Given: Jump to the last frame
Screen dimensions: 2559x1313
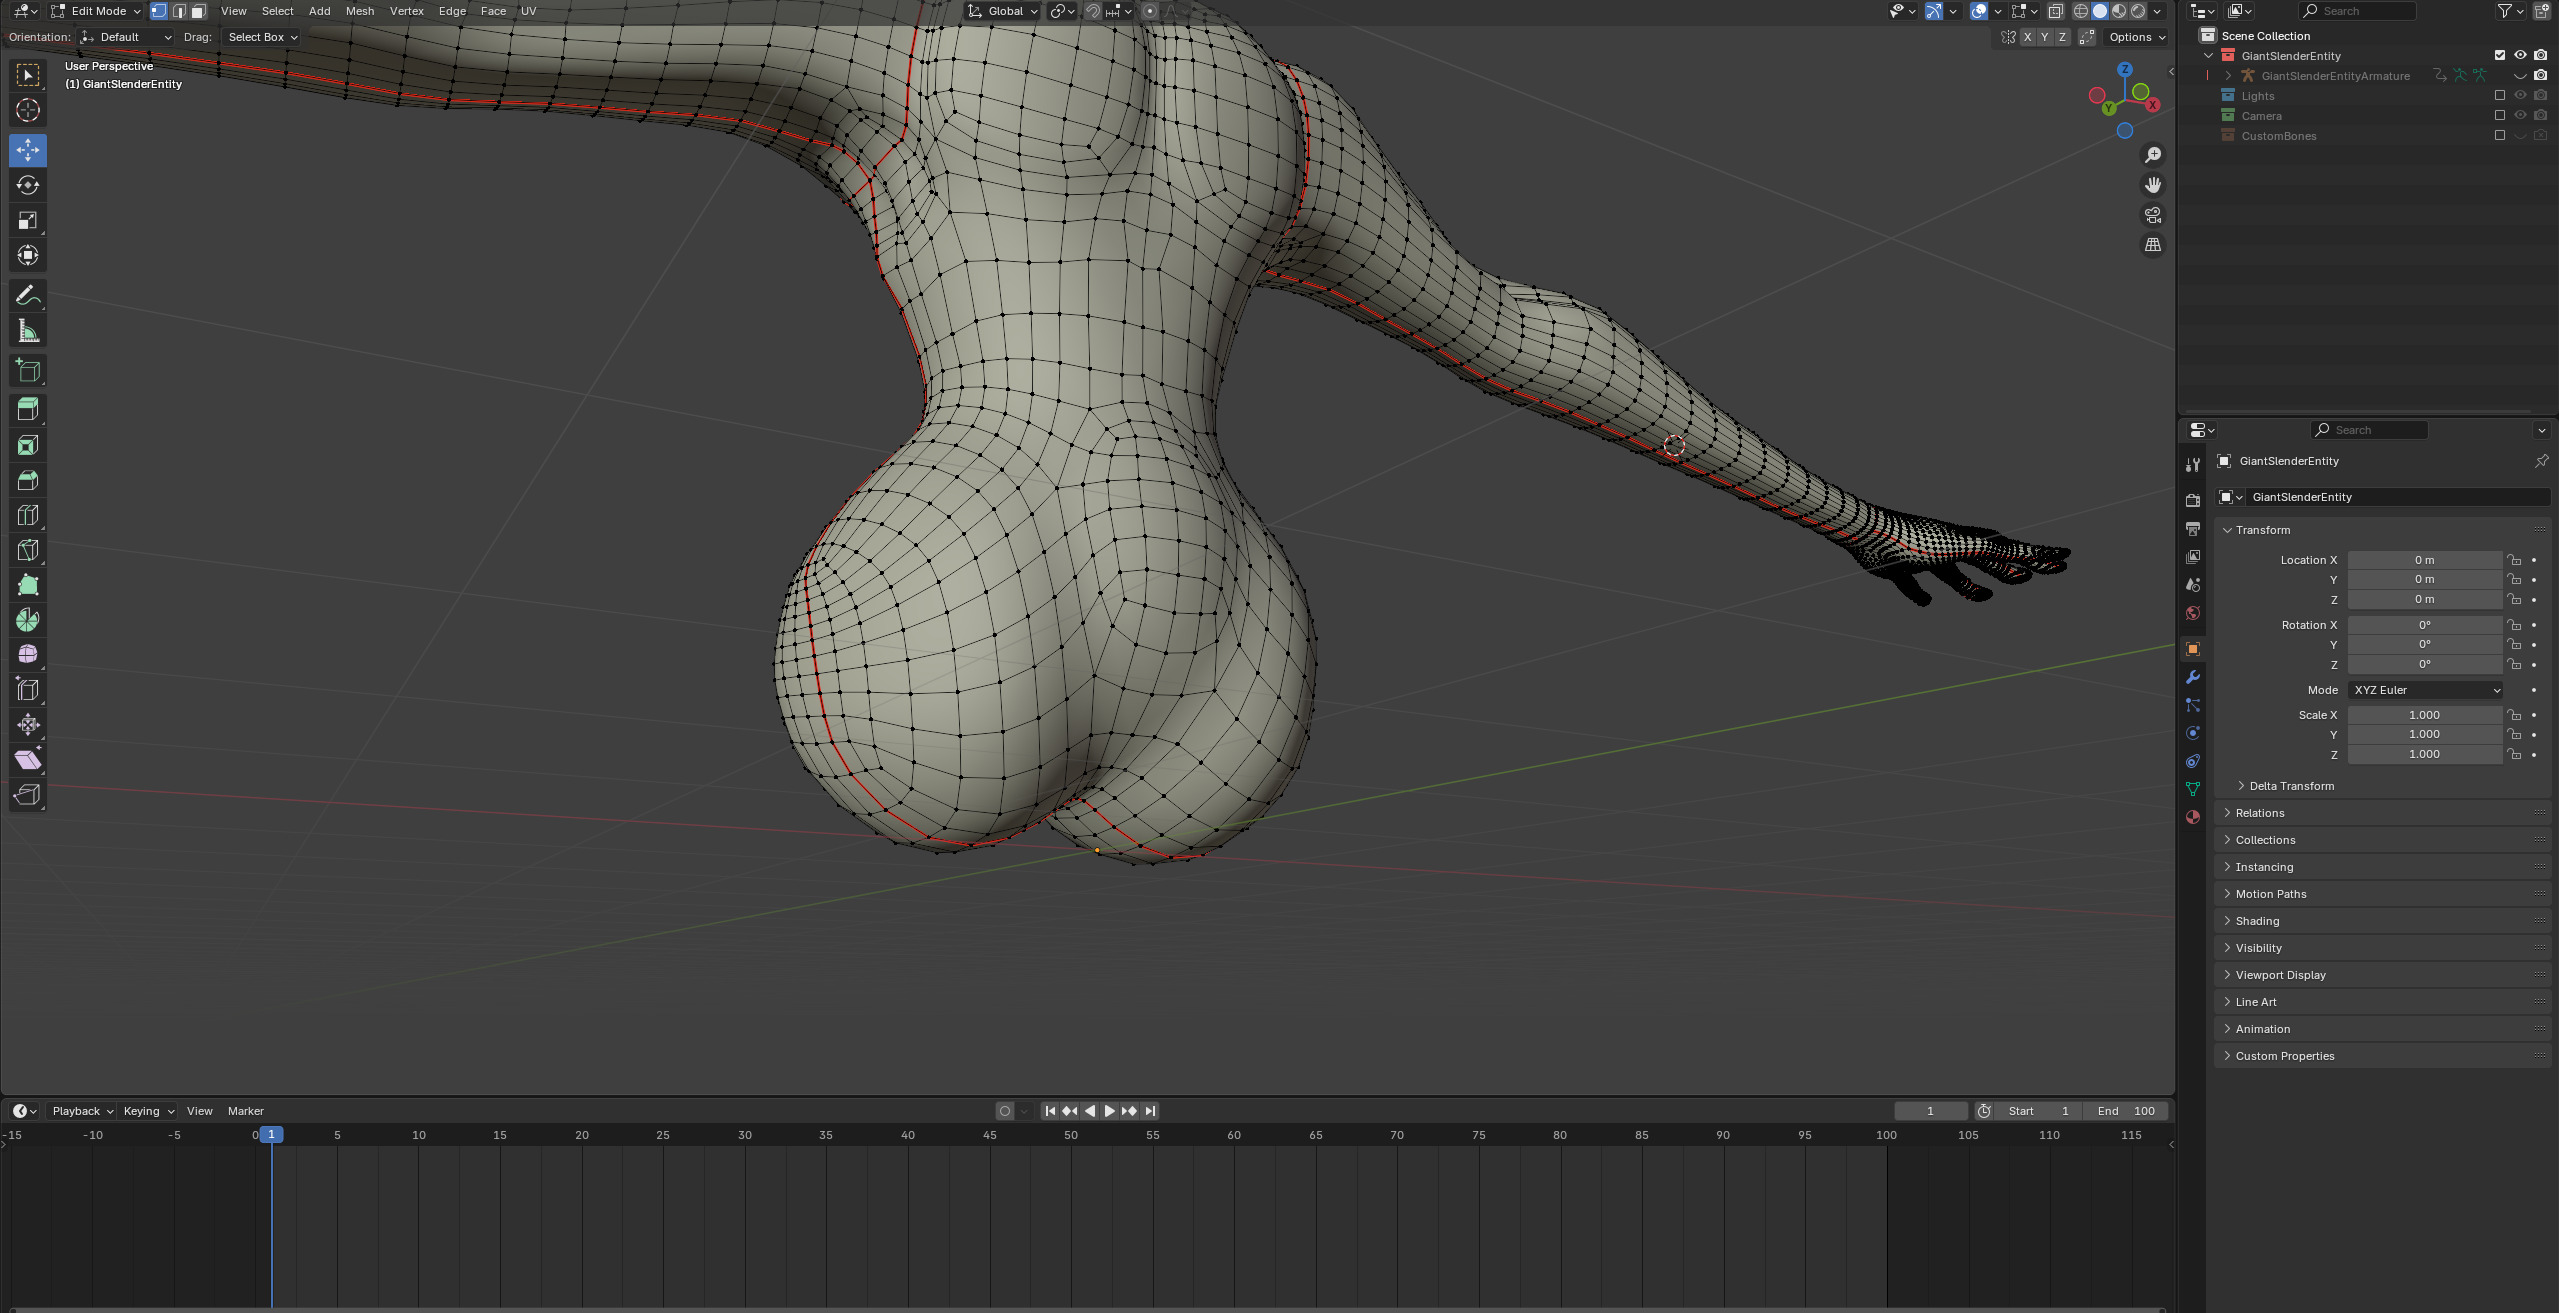Looking at the screenshot, I should coord(1151,1111).
